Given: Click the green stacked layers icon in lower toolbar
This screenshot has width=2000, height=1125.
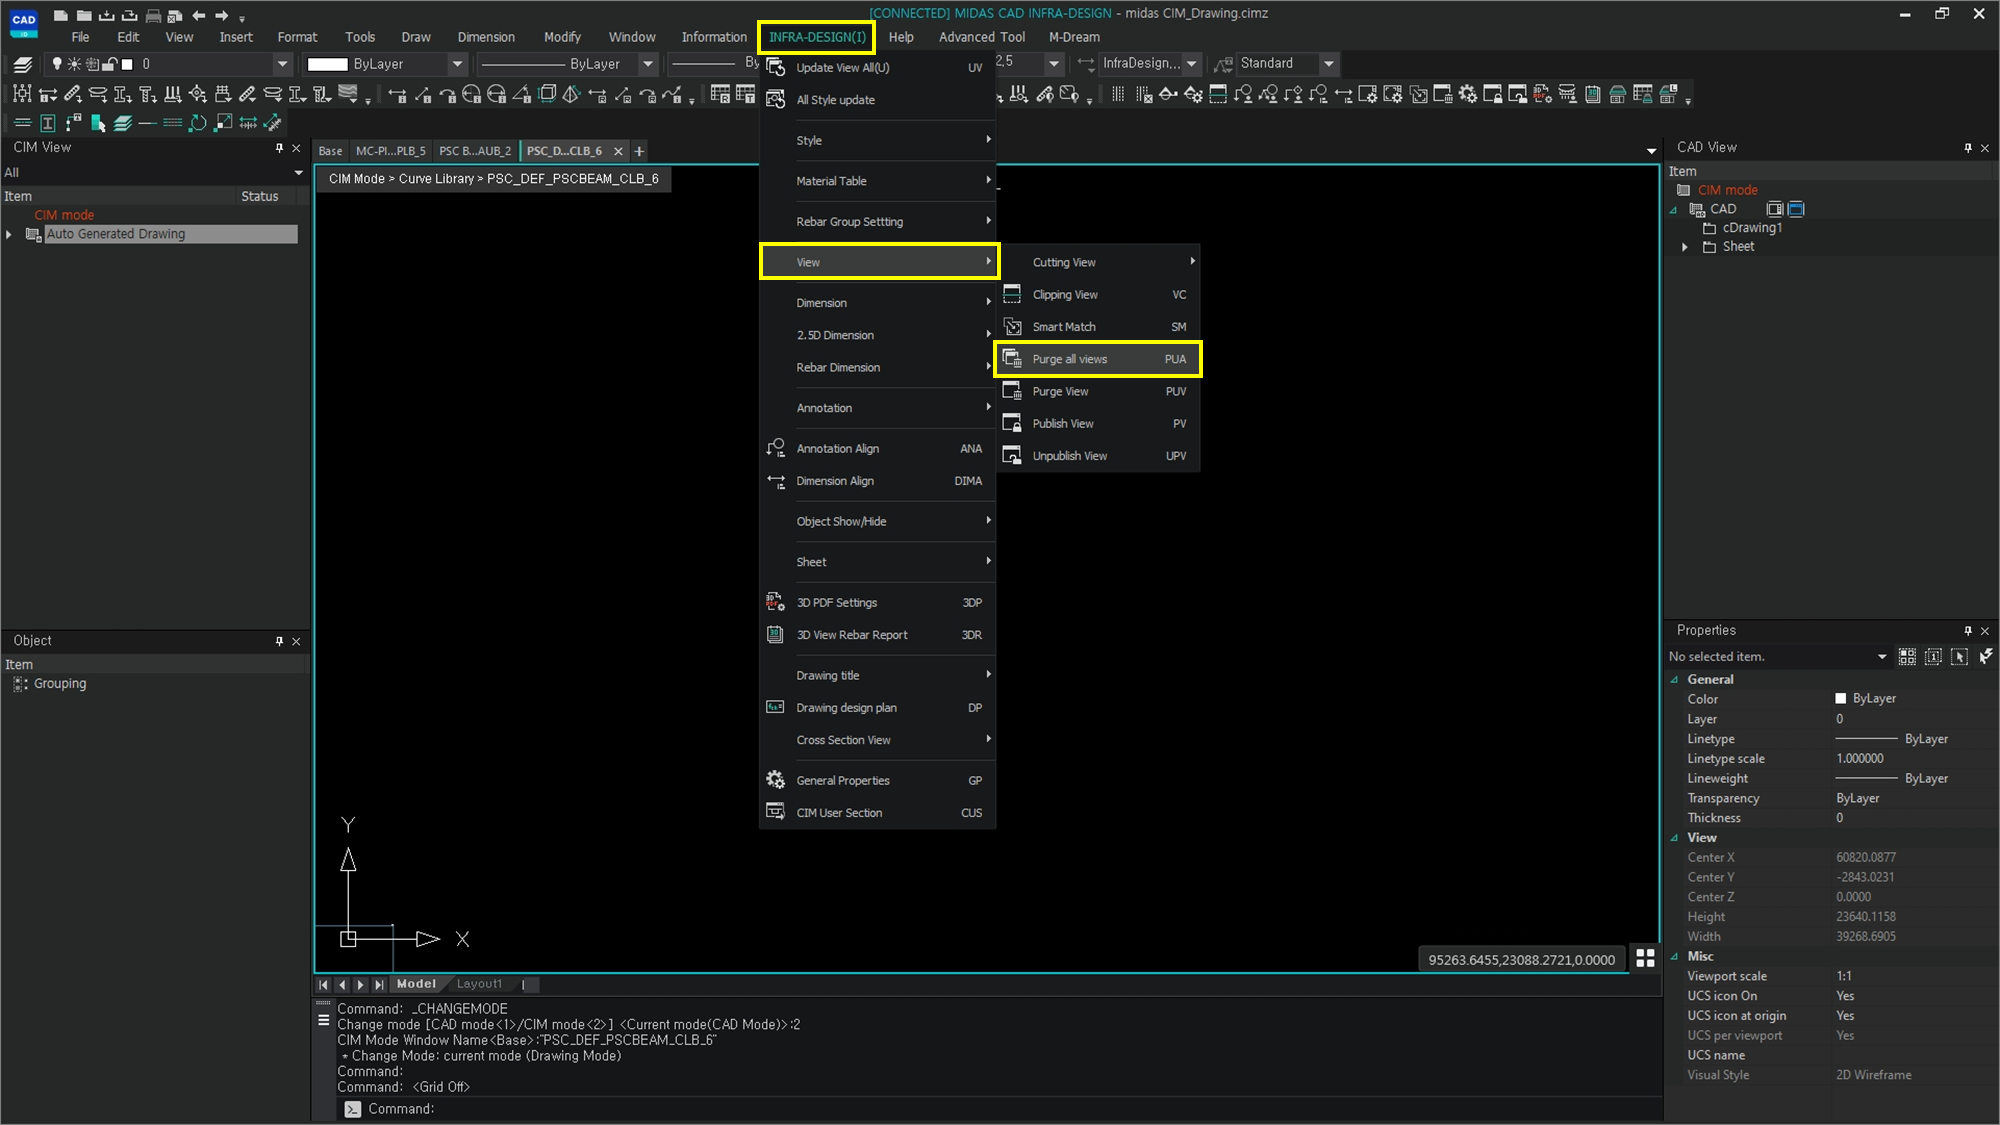Looking at the screenshot, I should pos(123,123).
